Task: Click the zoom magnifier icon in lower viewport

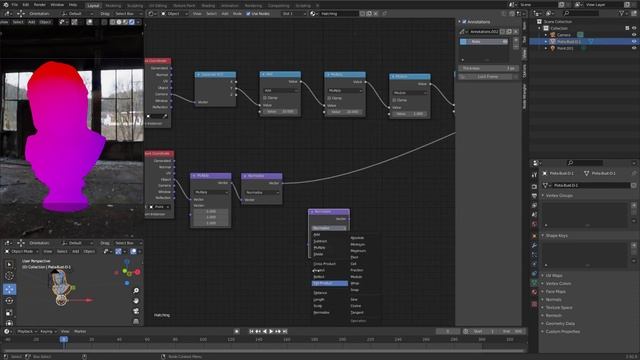Action: point(136,291)
